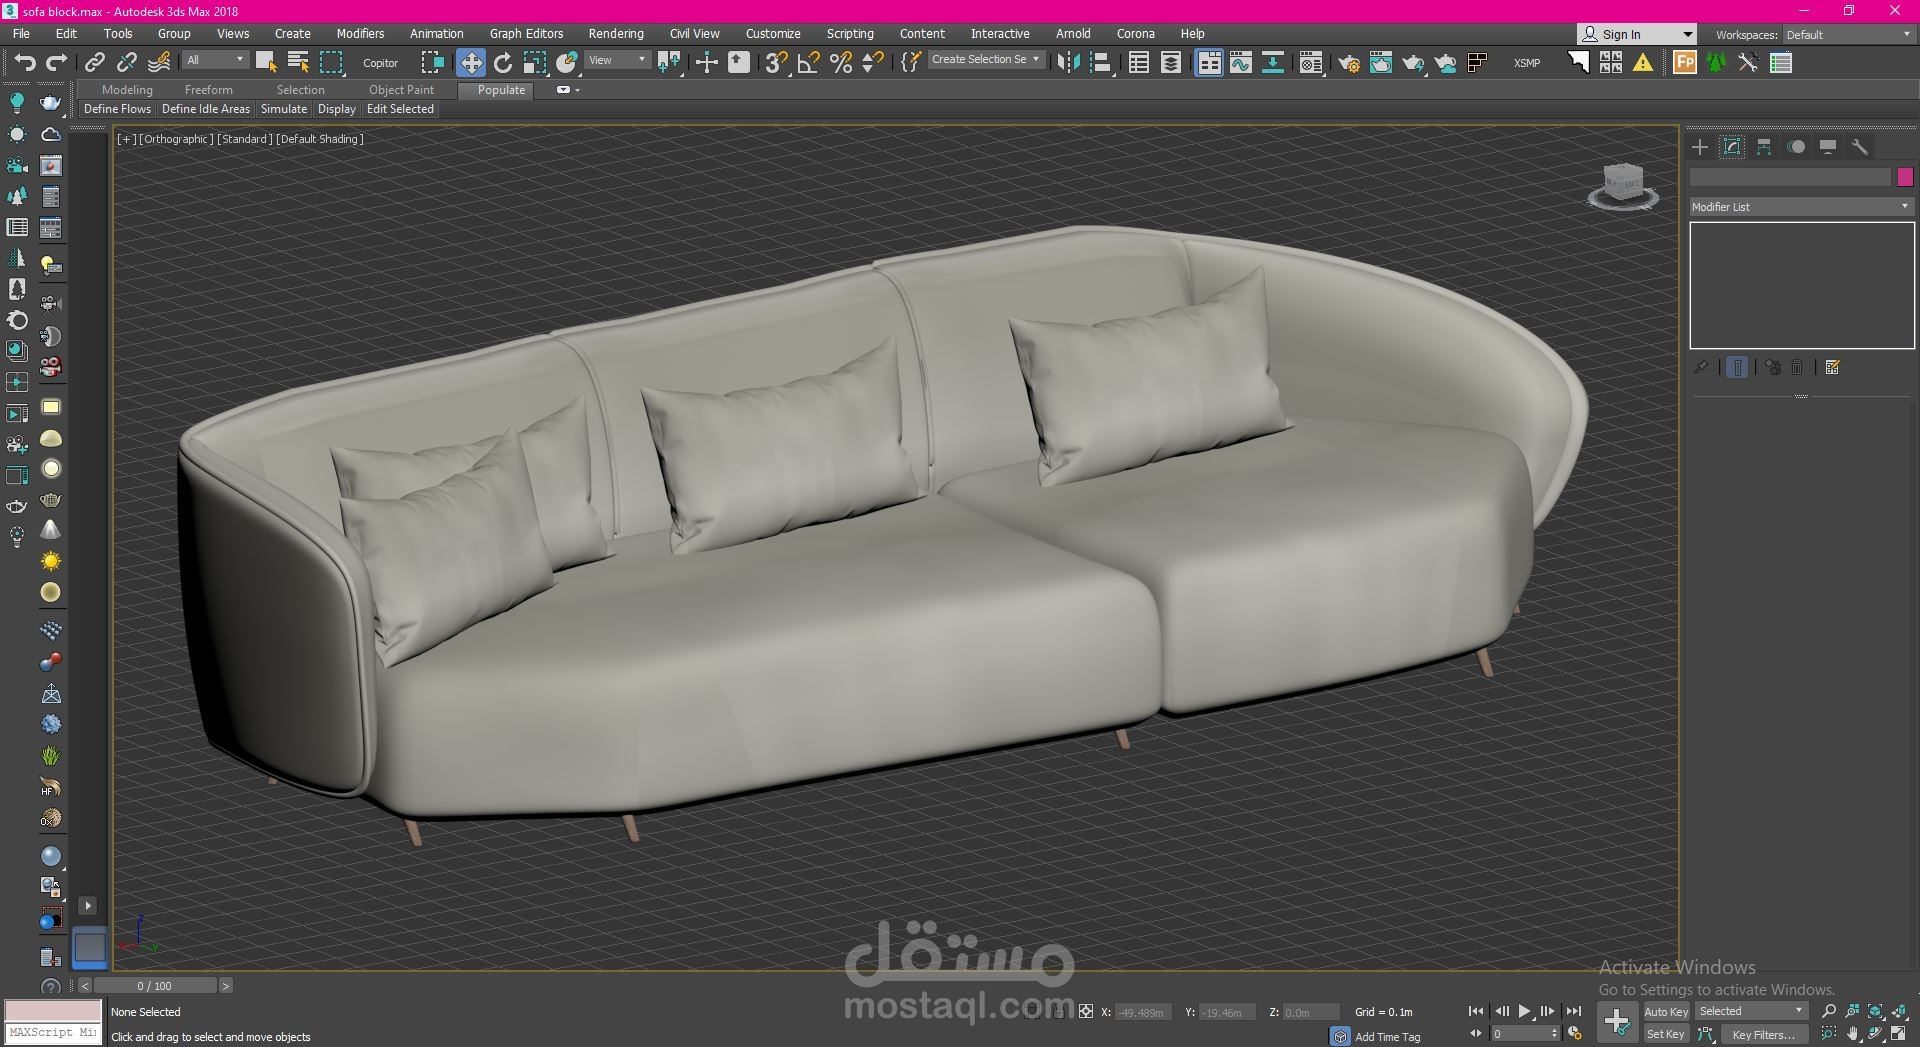Click the Define Flows button

click(117, 109)
